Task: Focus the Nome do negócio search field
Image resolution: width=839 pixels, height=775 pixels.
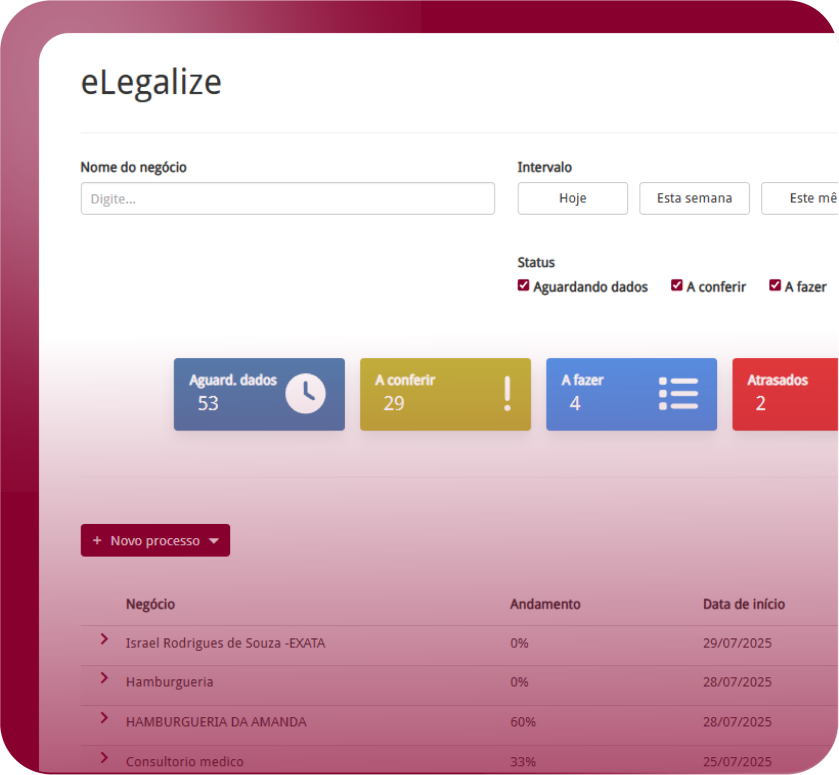Action: (x=287, y=198)
